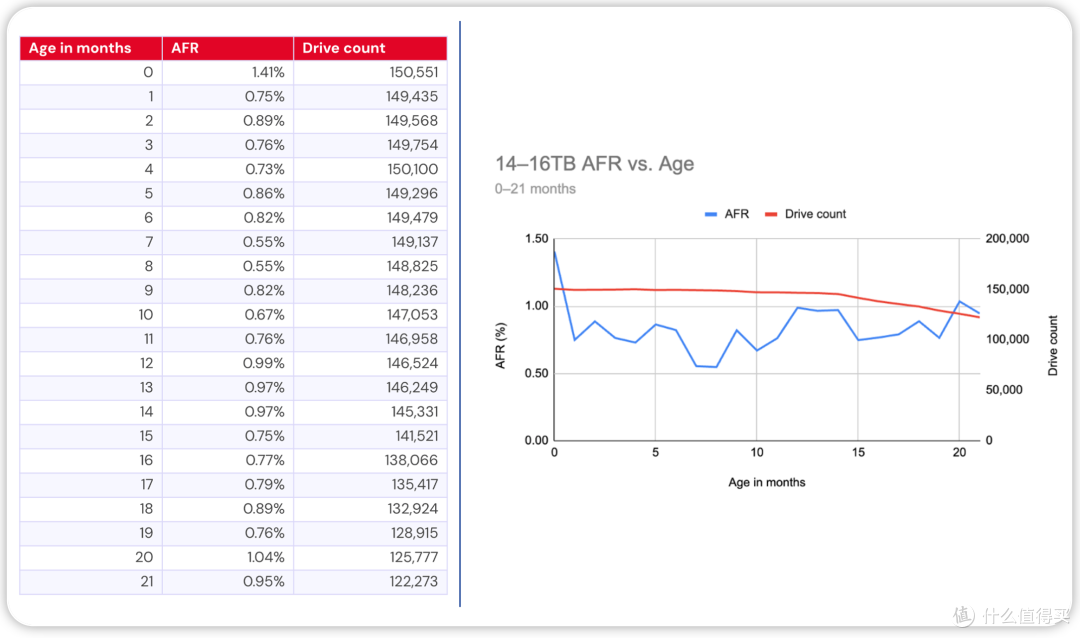Click the x-axis tick labeled 15
Screen dimensions: 1080x638
(858, 453)
